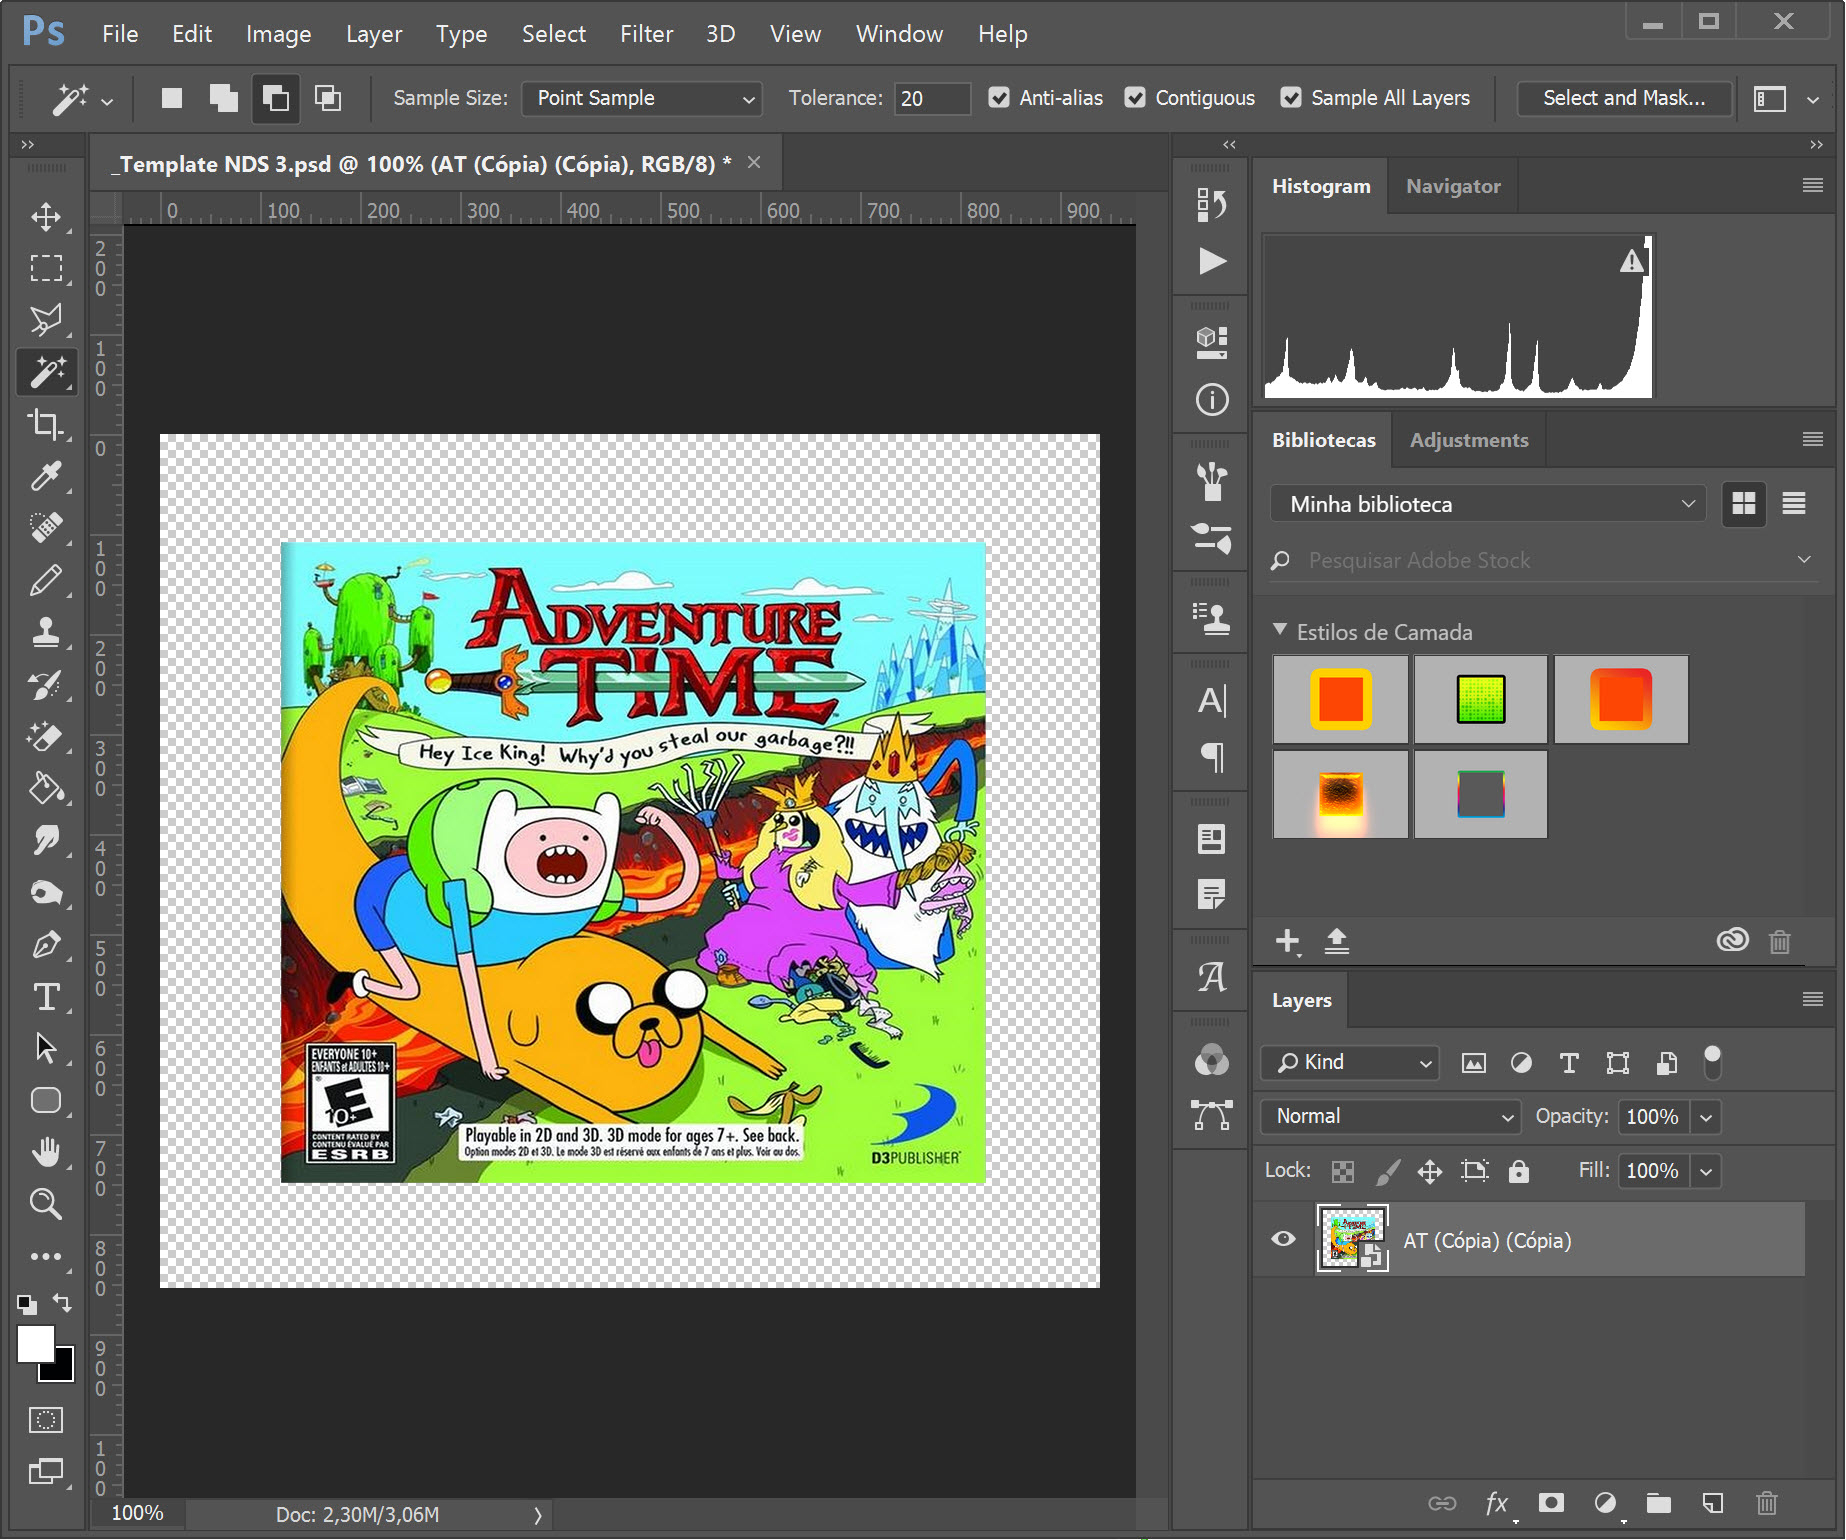Select the Rounded Rectangle shape tool

coord(46,1100)
